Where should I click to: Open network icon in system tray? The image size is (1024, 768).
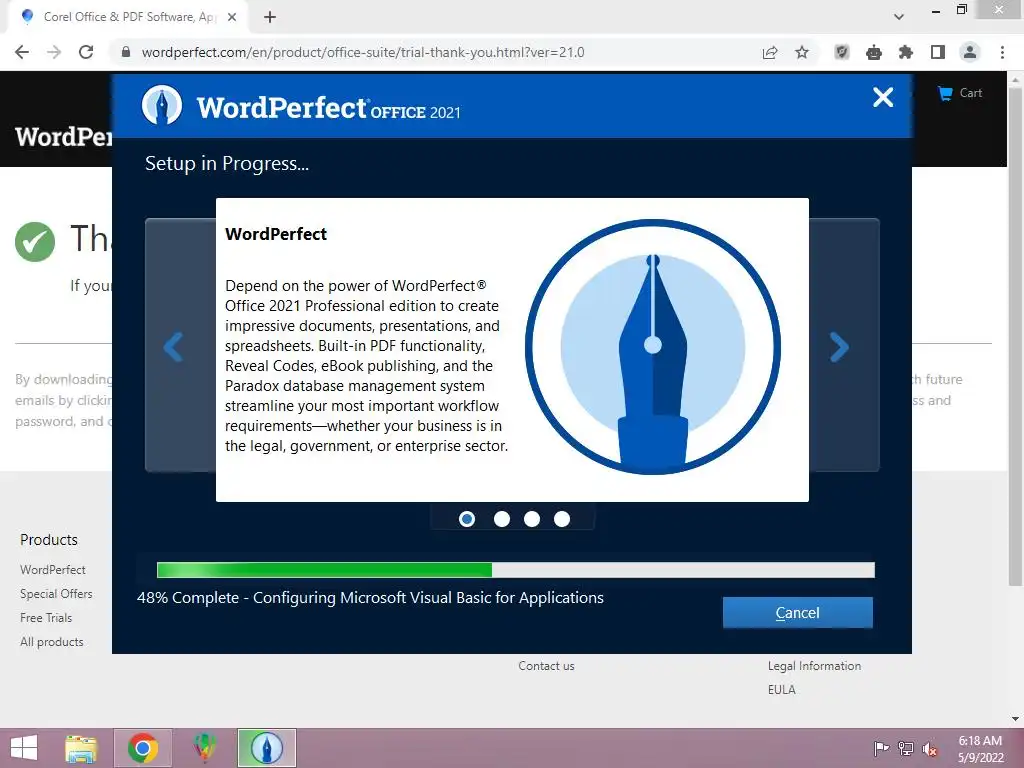[906, 748]
